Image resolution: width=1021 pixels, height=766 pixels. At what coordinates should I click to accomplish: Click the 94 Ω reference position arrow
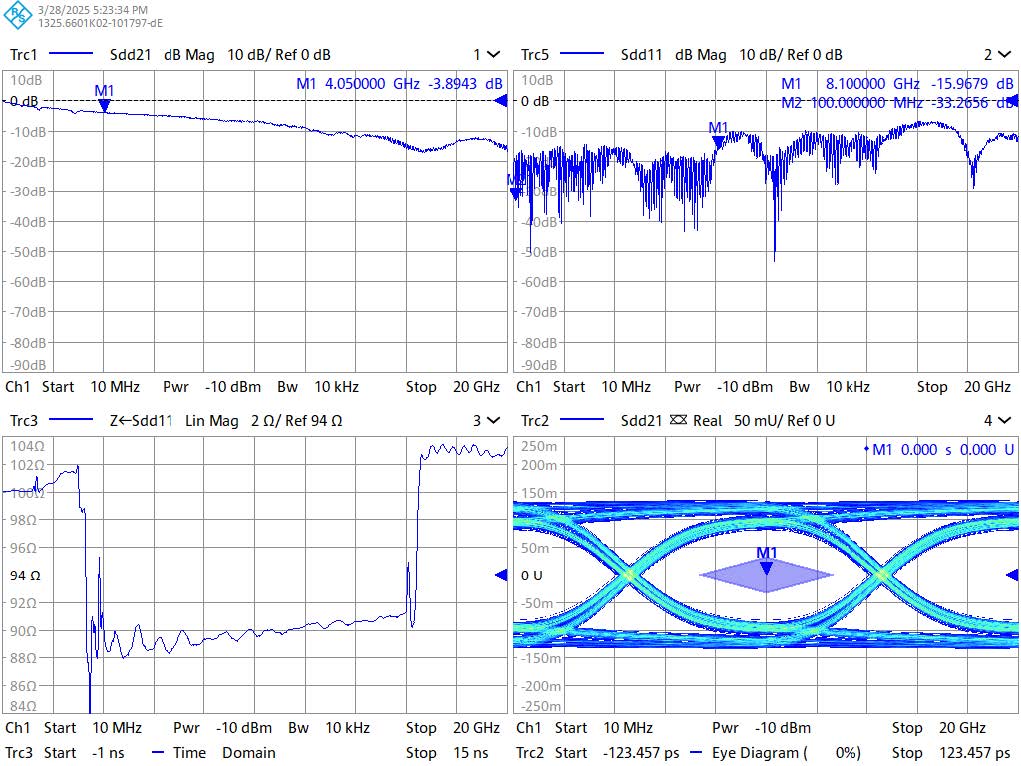[x=502, y=575]
